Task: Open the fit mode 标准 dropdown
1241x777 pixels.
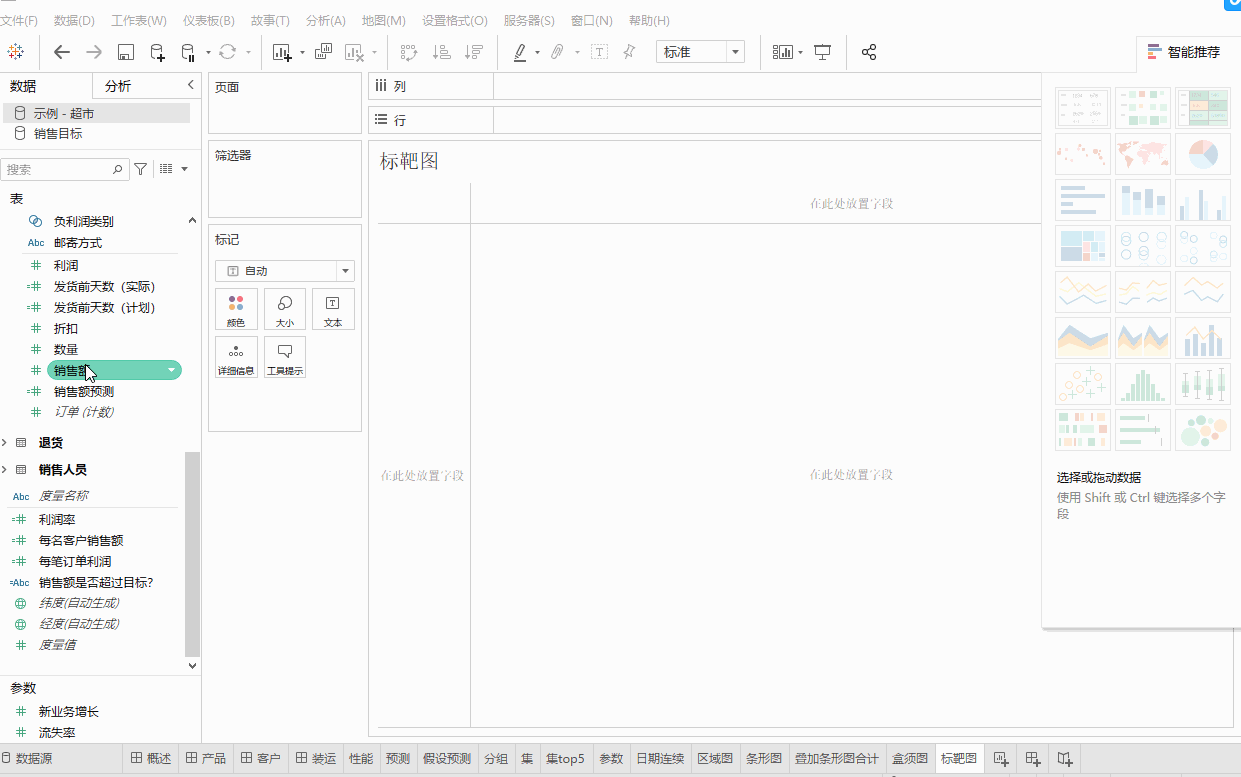Action: 700,52
